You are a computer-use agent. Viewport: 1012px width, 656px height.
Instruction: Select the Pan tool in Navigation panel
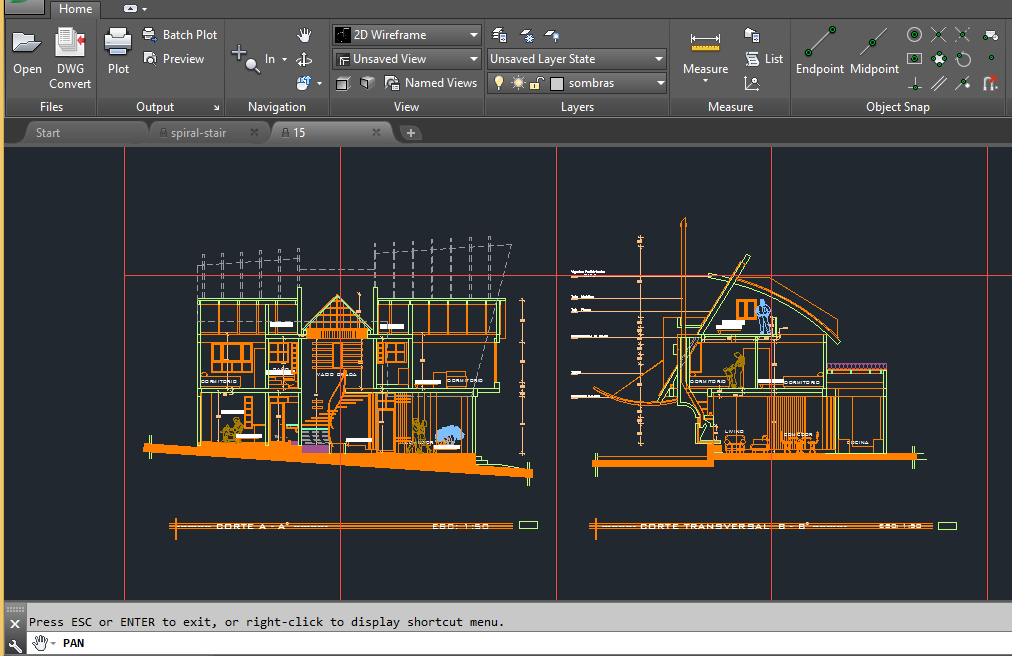[x=304, y=35]
